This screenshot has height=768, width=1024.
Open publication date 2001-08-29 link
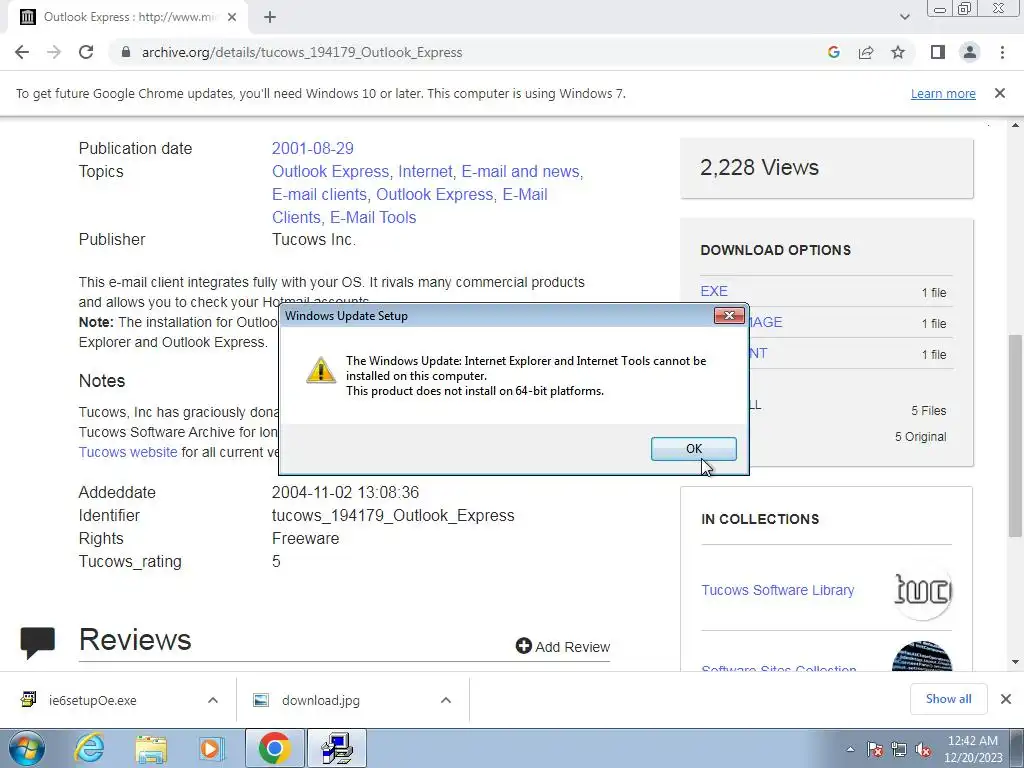click(x=313, y=148)
